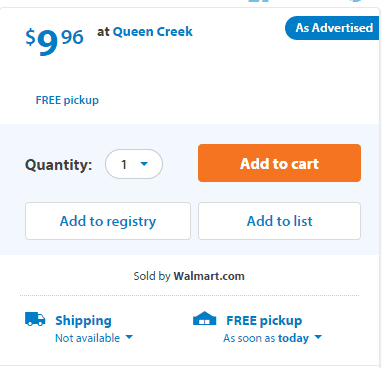Screen dimensions: 389x368
Task: Click the arrow next to today
Action: 318,337
